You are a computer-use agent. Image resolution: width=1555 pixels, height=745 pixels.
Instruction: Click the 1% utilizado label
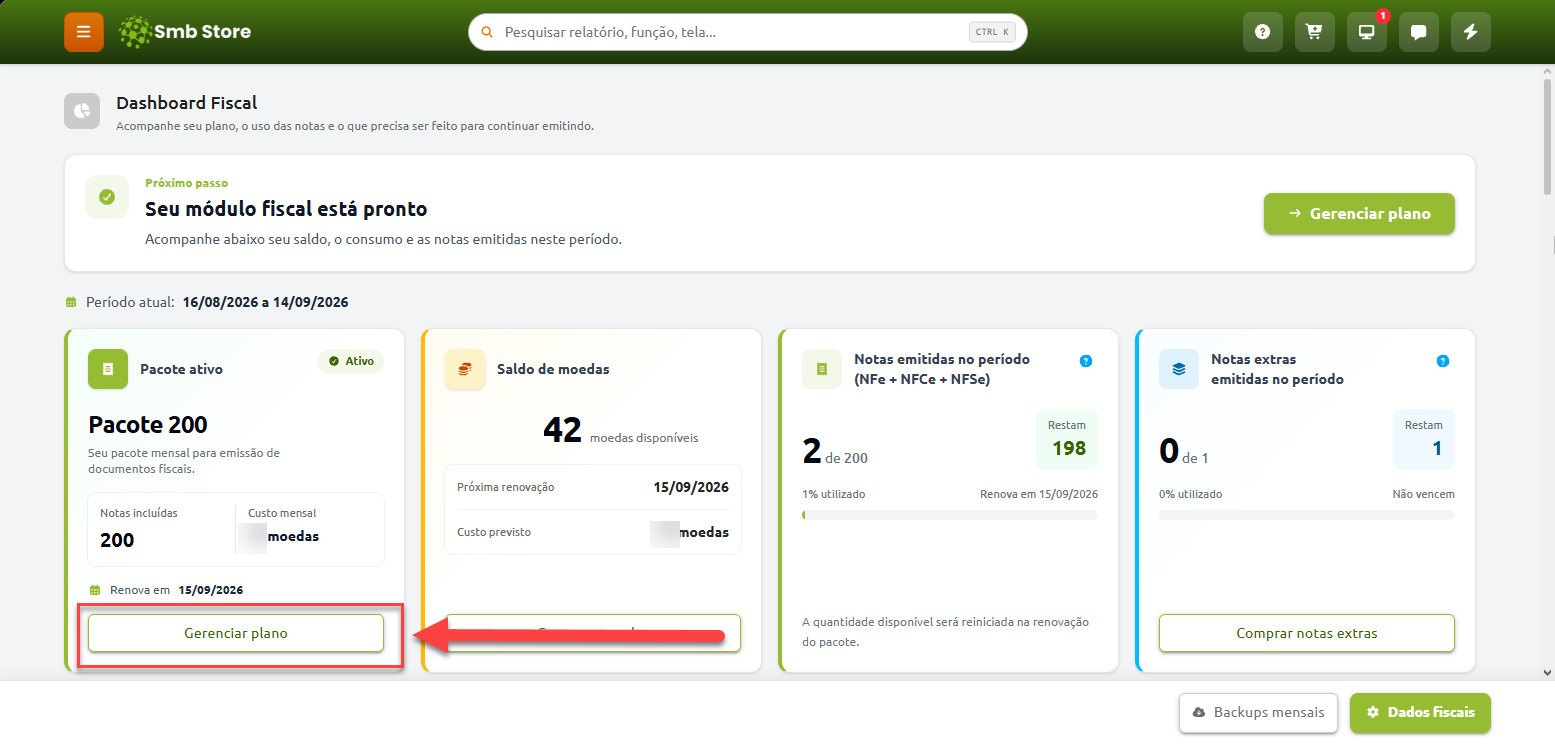coord(834,494)
